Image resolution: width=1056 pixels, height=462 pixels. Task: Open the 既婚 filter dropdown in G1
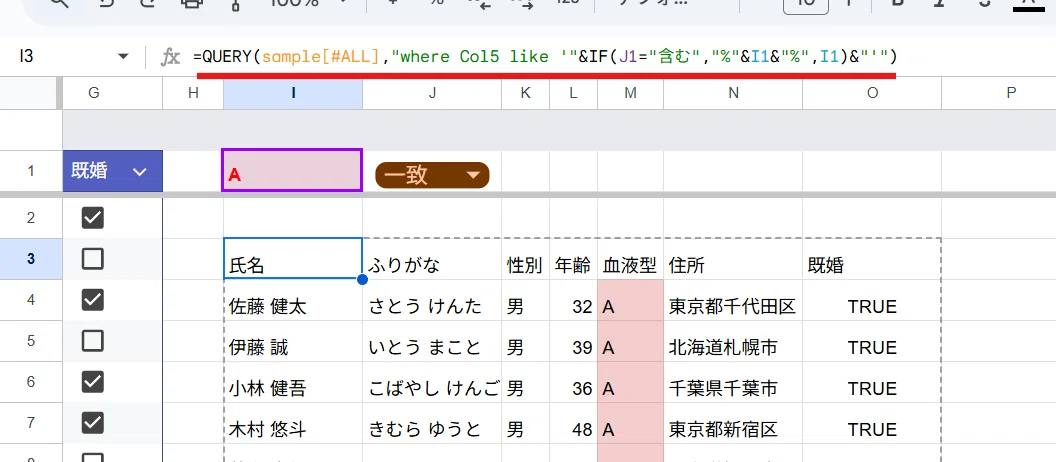click(140, 172)
